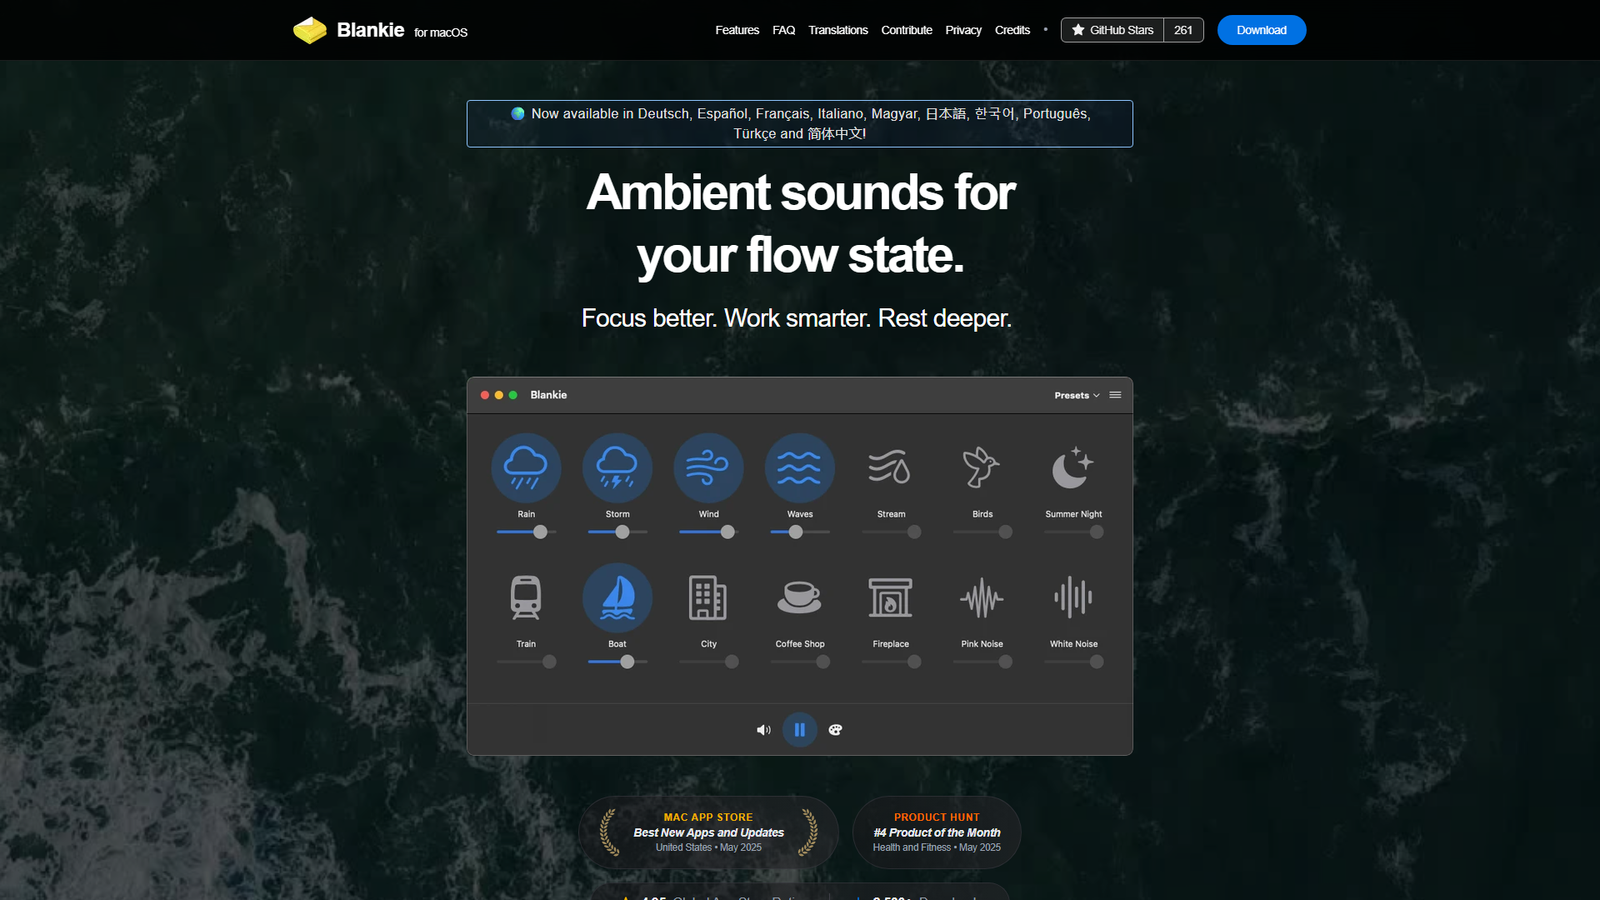Click the blue Download button
Image resolution: width=1600 pixels, height=900 pixels.
click(1261, 30)
